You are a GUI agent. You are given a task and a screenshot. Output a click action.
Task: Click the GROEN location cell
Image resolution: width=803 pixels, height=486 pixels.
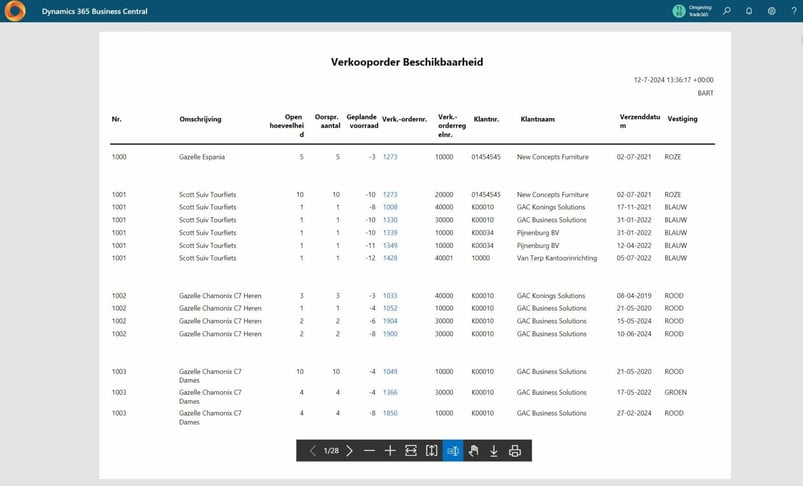tap(675, 392)
